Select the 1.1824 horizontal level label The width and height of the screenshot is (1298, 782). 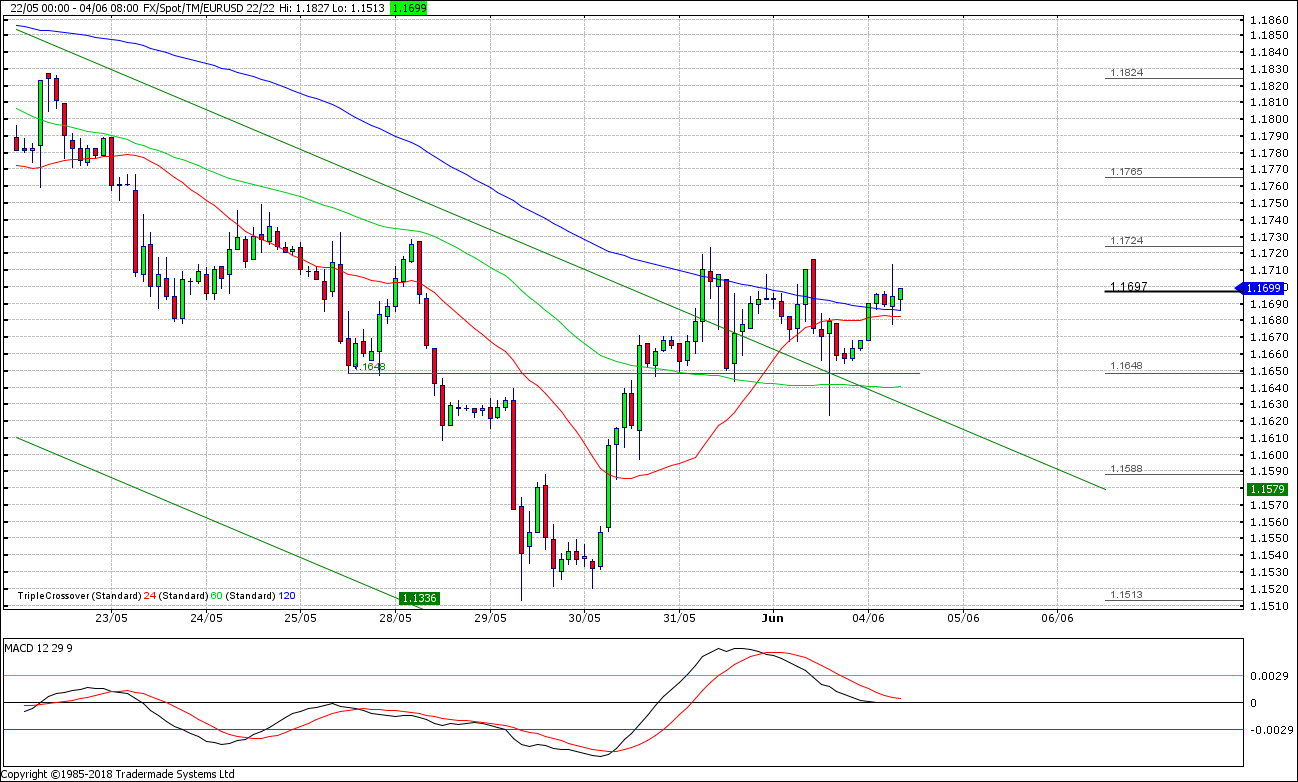[1125, 73]
